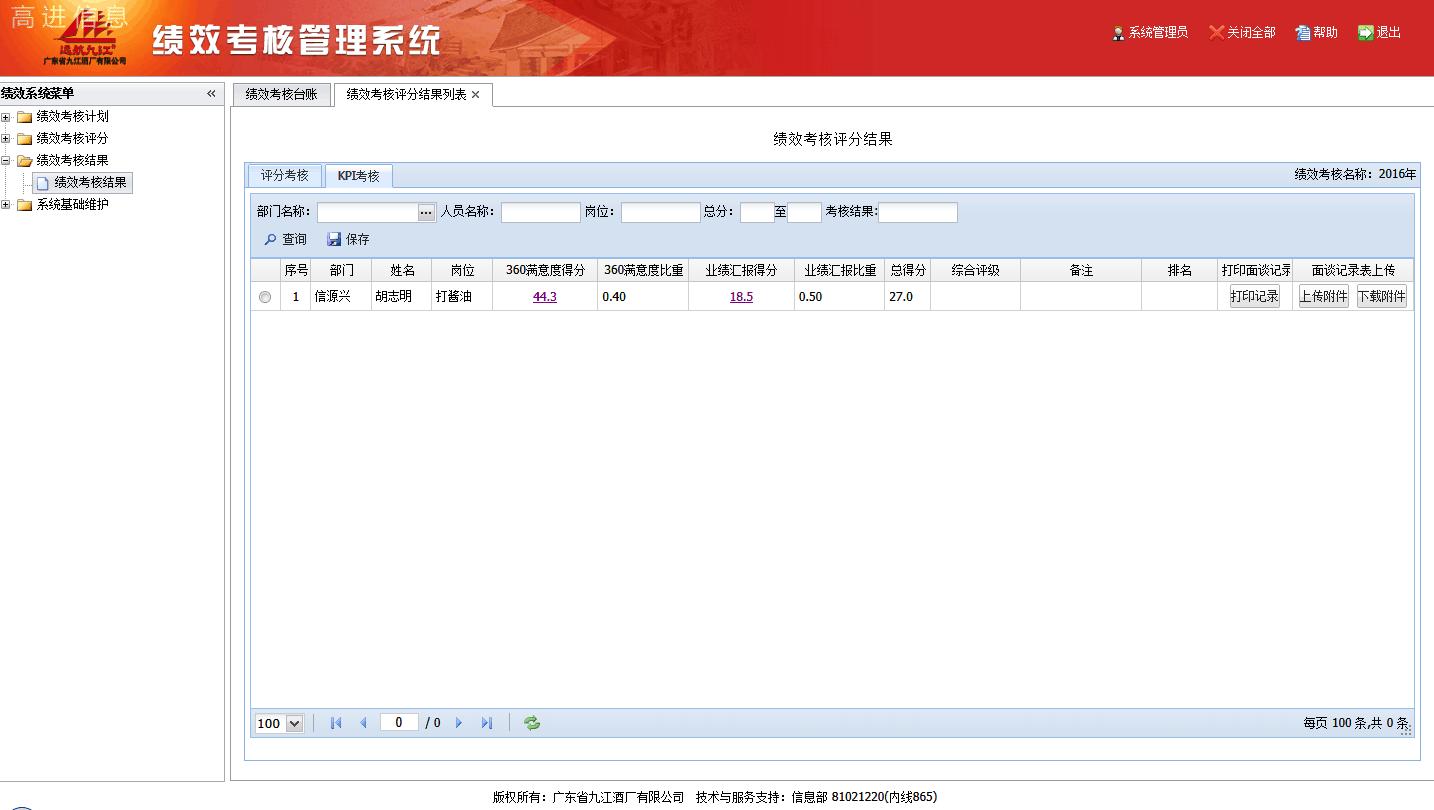Go to first page using pagination arrow
Image resolution: width=1434 pixels, height=810 pixels.
click(336, 723)
